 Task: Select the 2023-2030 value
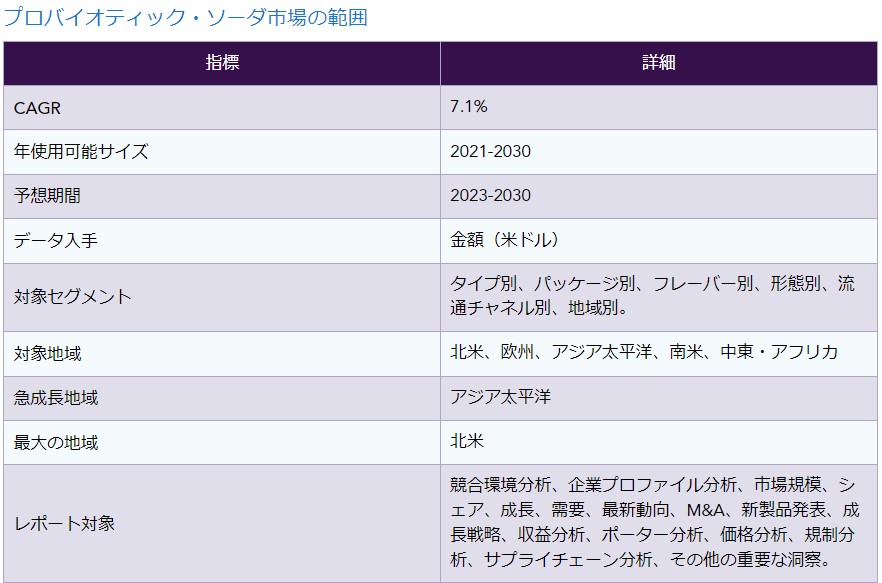[490, 196]
